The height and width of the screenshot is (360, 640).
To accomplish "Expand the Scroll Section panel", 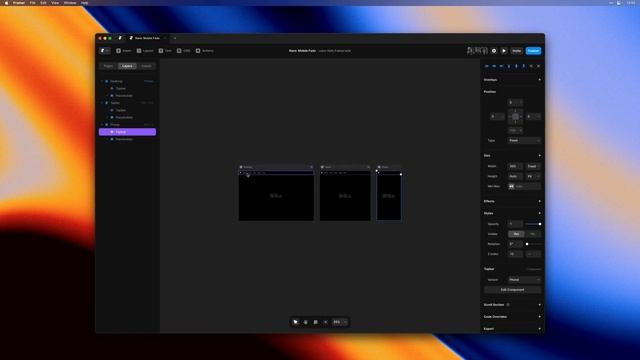I will click(540, 305).
